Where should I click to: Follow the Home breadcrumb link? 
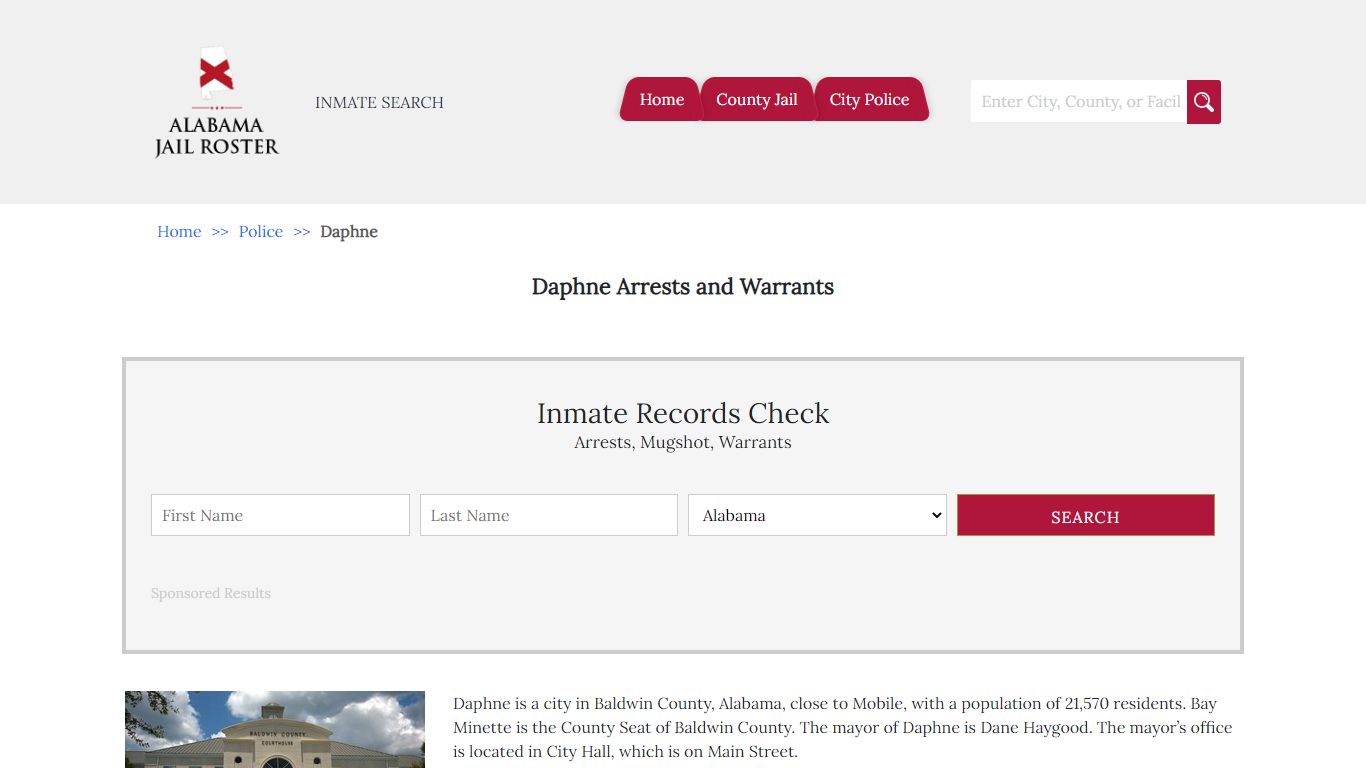pos(179,231)
